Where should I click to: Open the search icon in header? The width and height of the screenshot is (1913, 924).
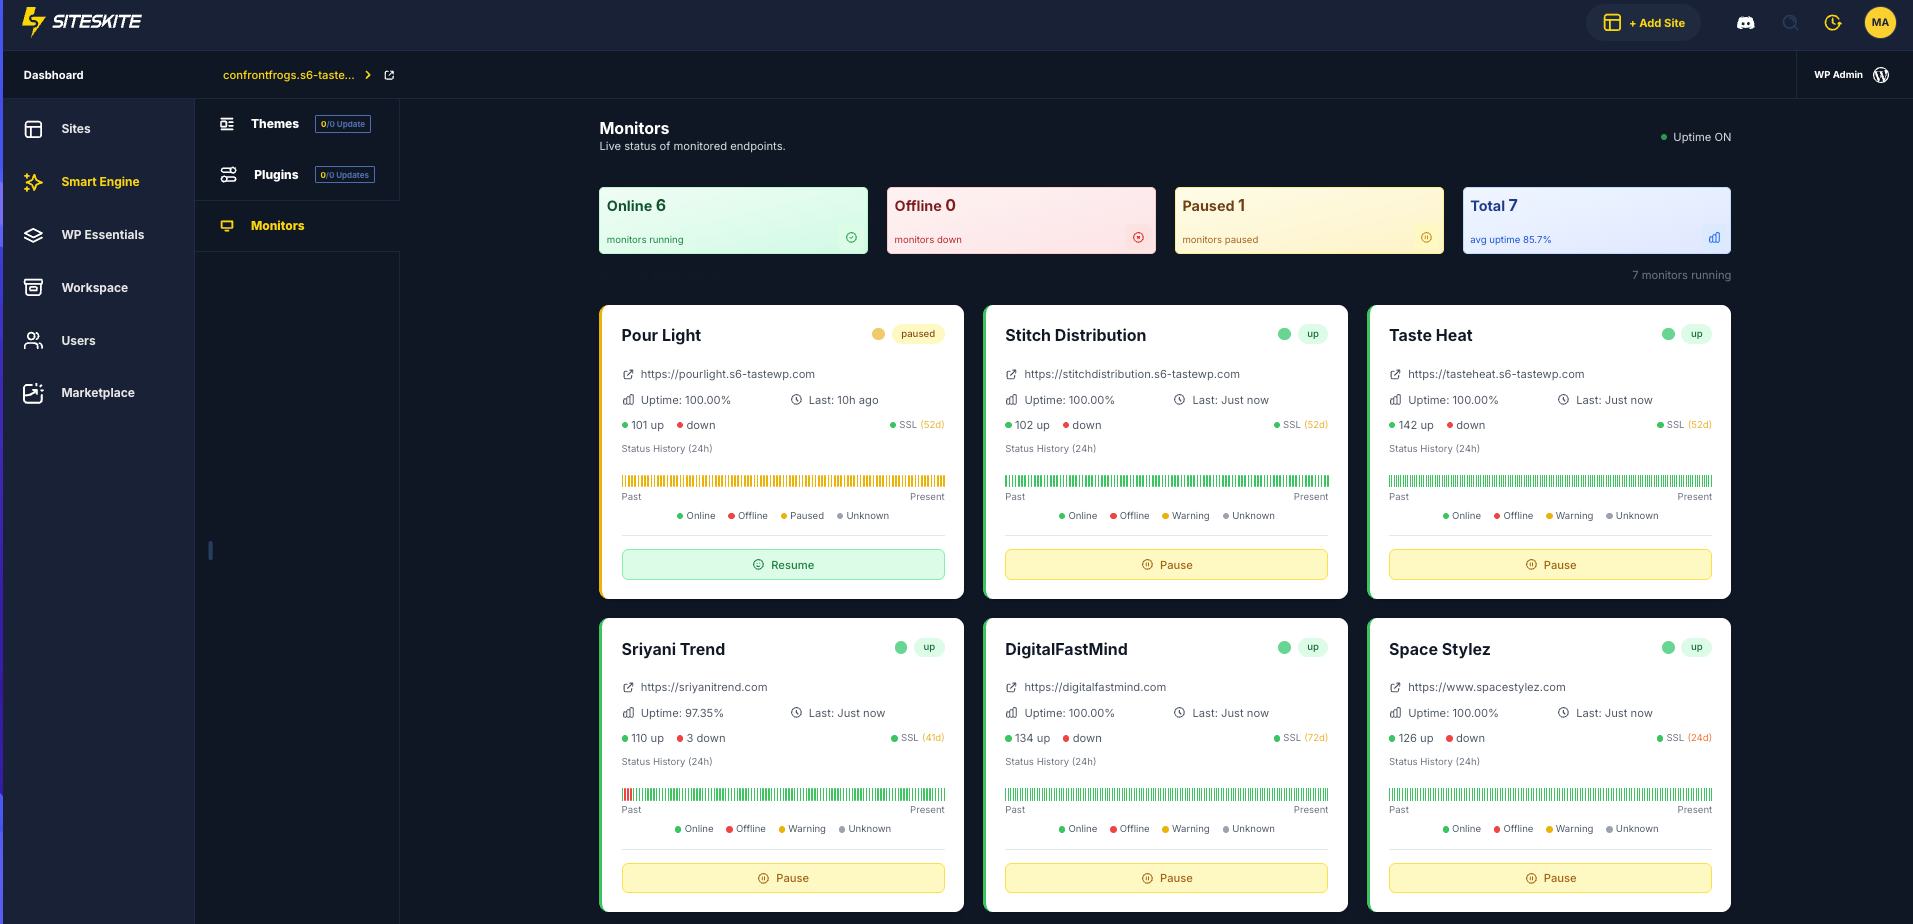tap(1790, 23)
